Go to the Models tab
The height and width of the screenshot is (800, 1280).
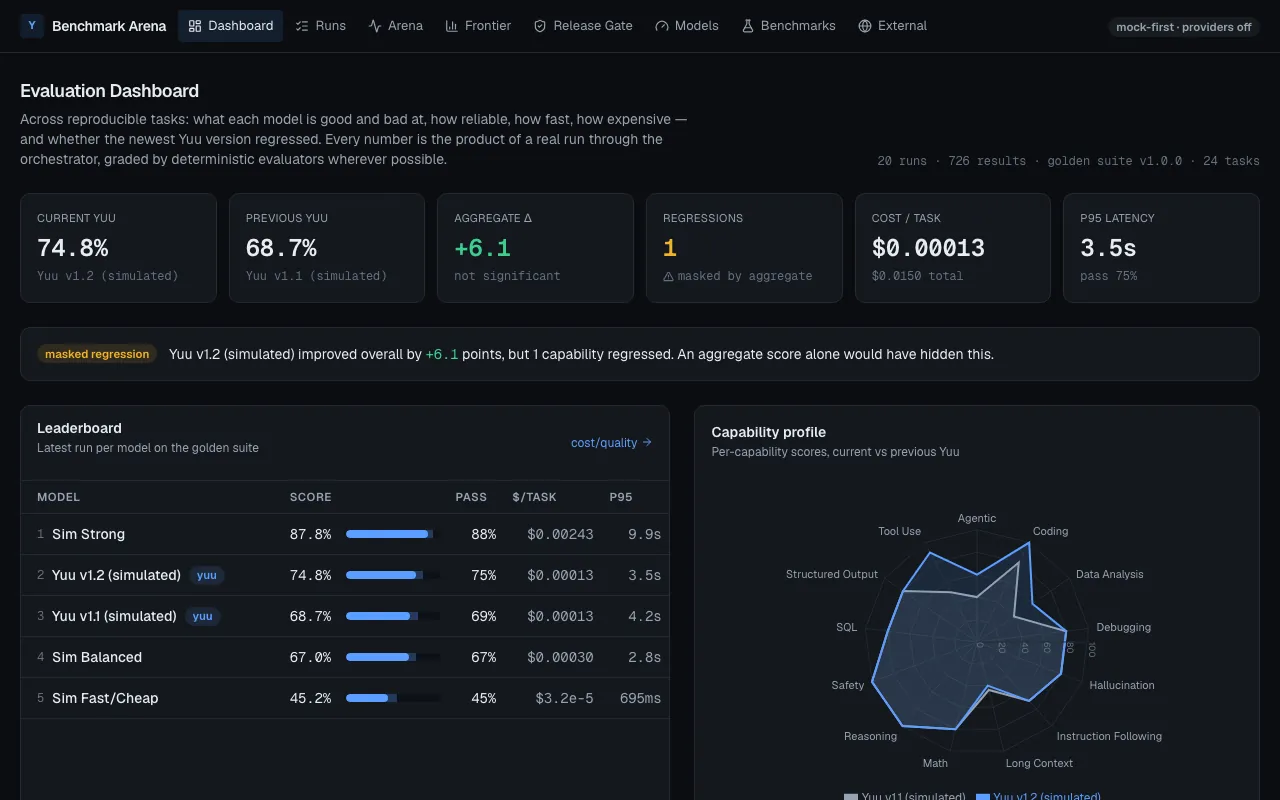tap(687, 26)
